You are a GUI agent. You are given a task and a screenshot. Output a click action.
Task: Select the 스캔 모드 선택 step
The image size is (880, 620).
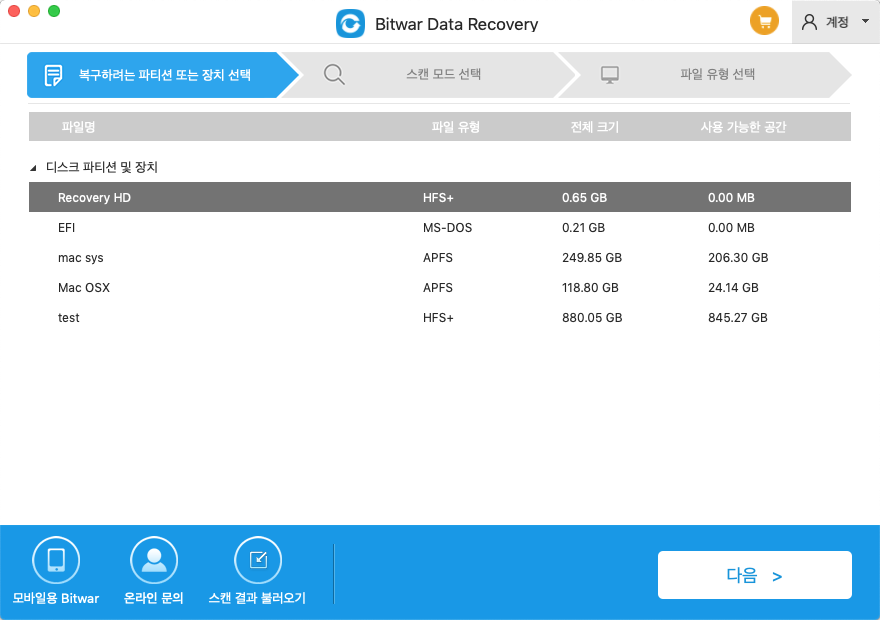[x=430, y=75]
